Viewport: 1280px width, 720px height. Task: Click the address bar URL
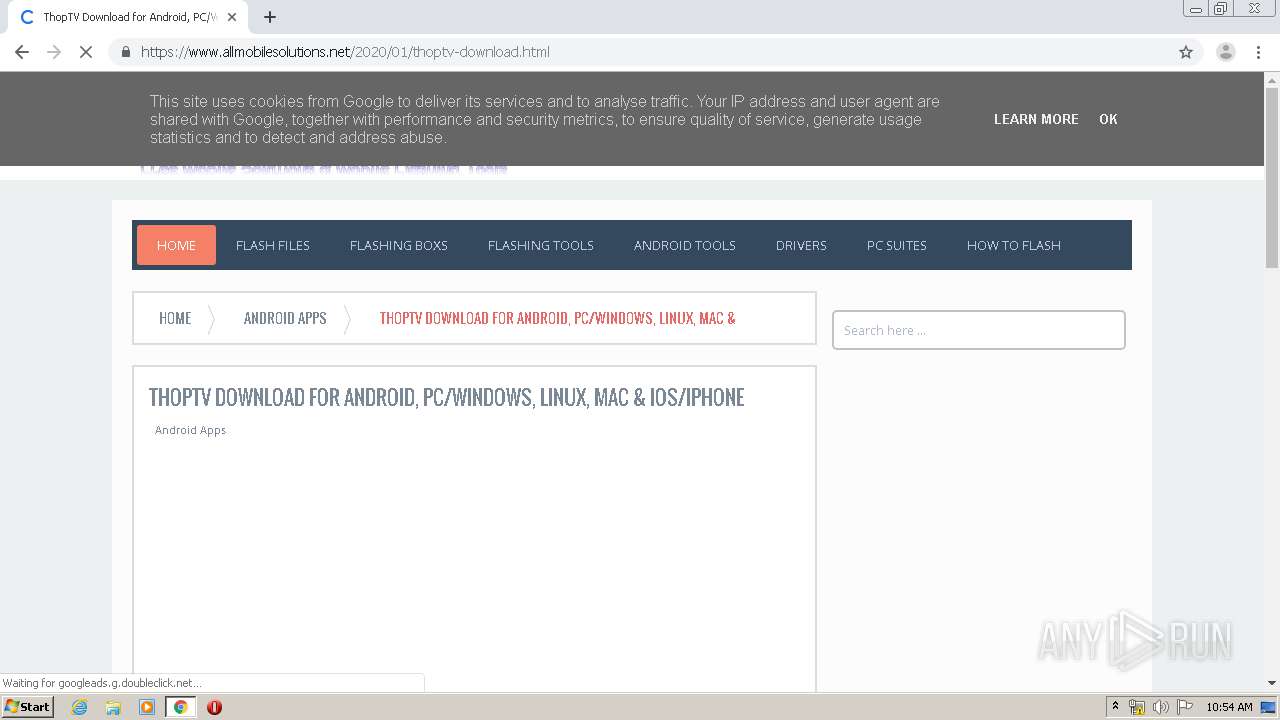click(345, 52)
